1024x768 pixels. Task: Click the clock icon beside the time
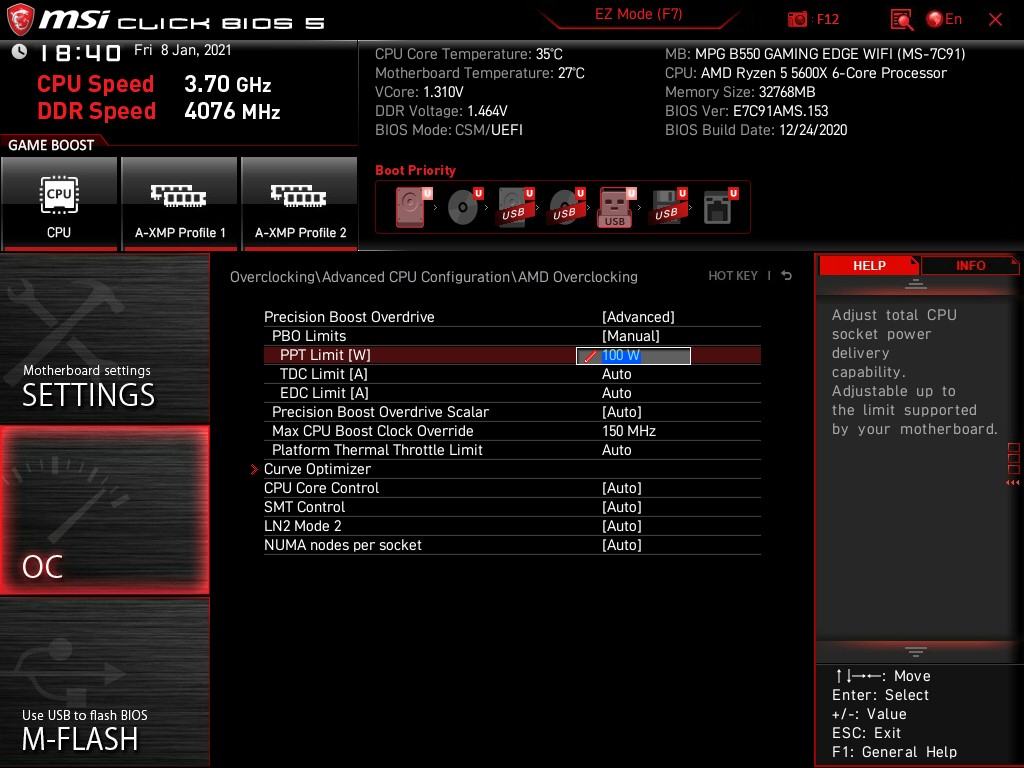click(x=19, y=52)
